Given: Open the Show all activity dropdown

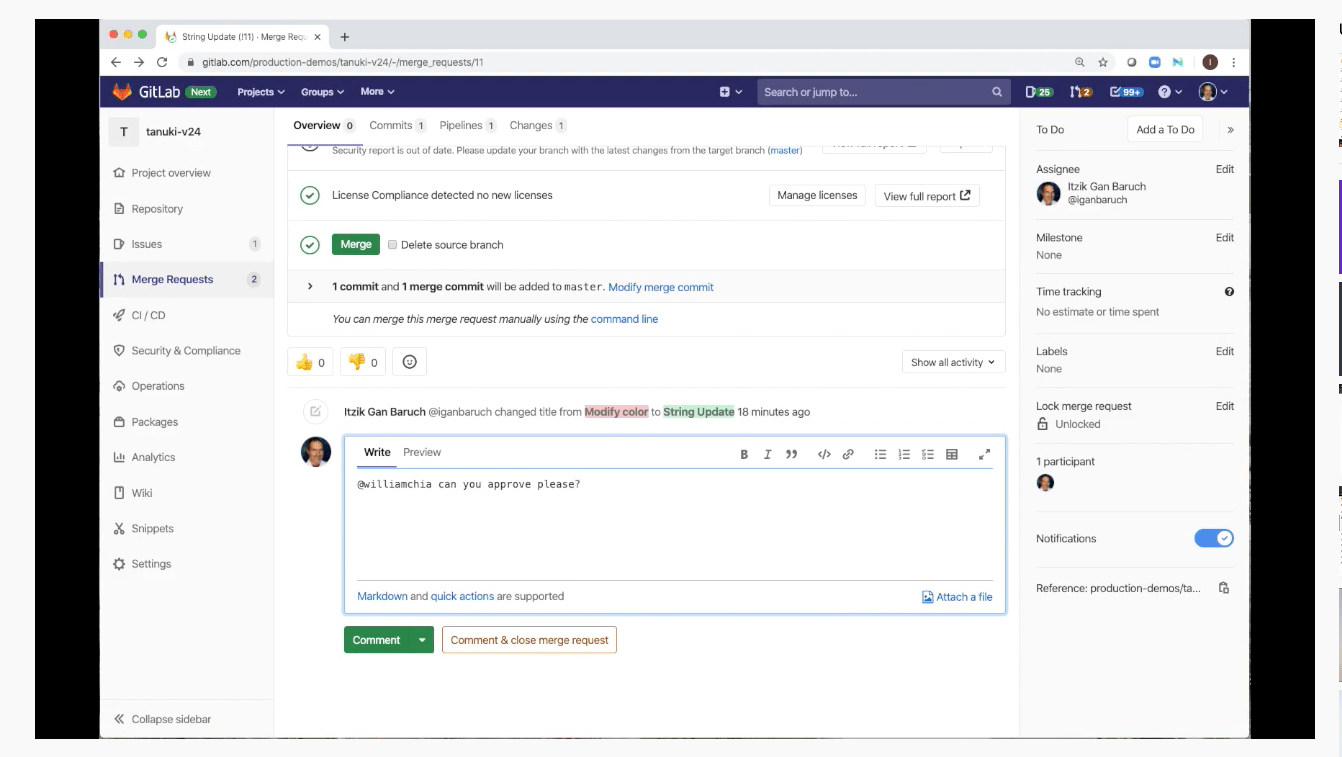Looking at the screenshot, I should (953, 361).
